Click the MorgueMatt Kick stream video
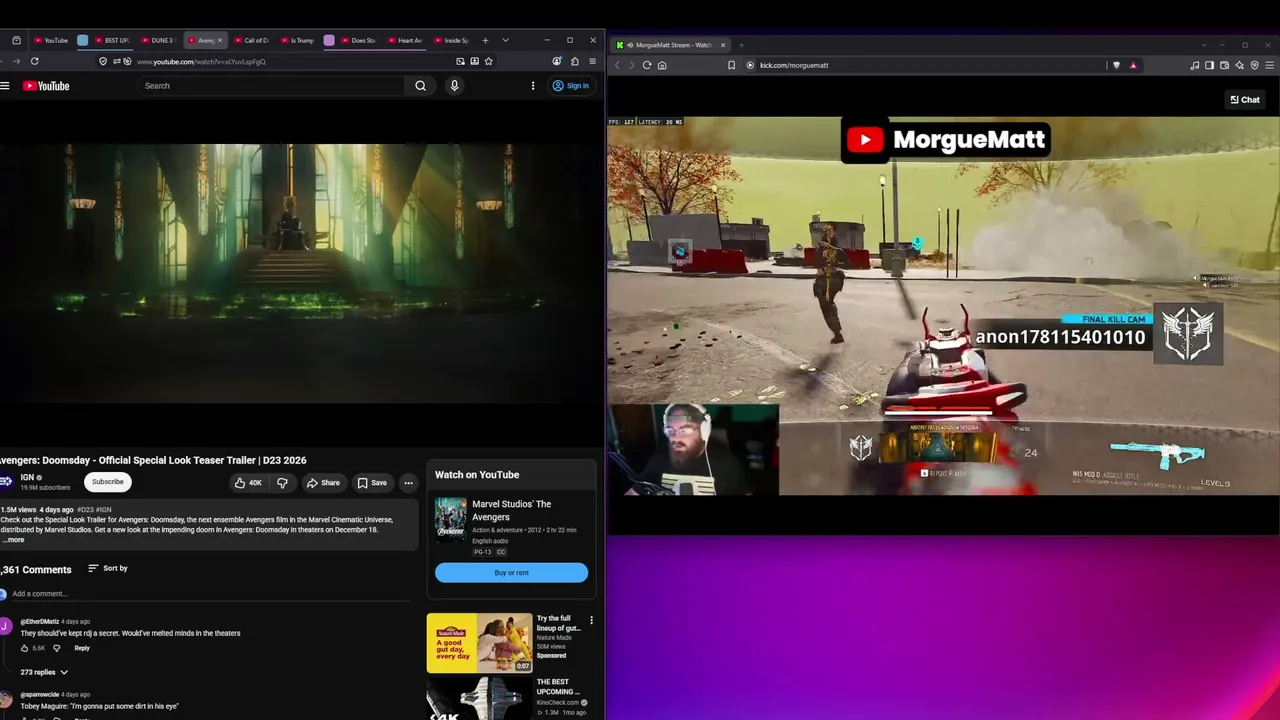 (943, 306)
